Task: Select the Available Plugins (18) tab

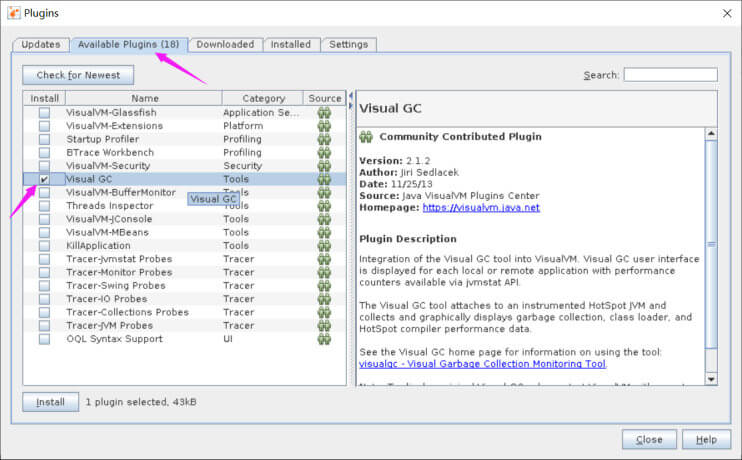Action: (129, 44)
